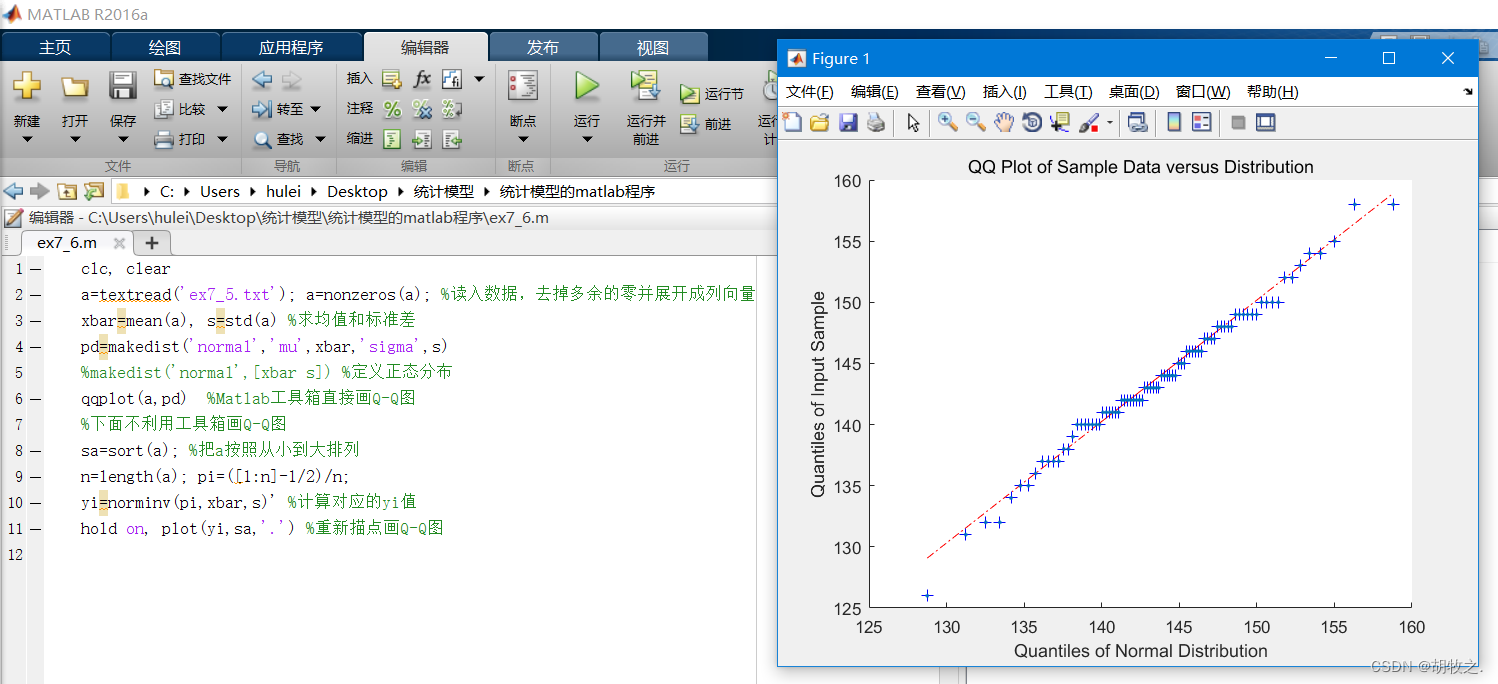This screenshot has width=1498, height=684.
Task: Click Advance (前进) in Run group
Action: (x=706, y=124)
